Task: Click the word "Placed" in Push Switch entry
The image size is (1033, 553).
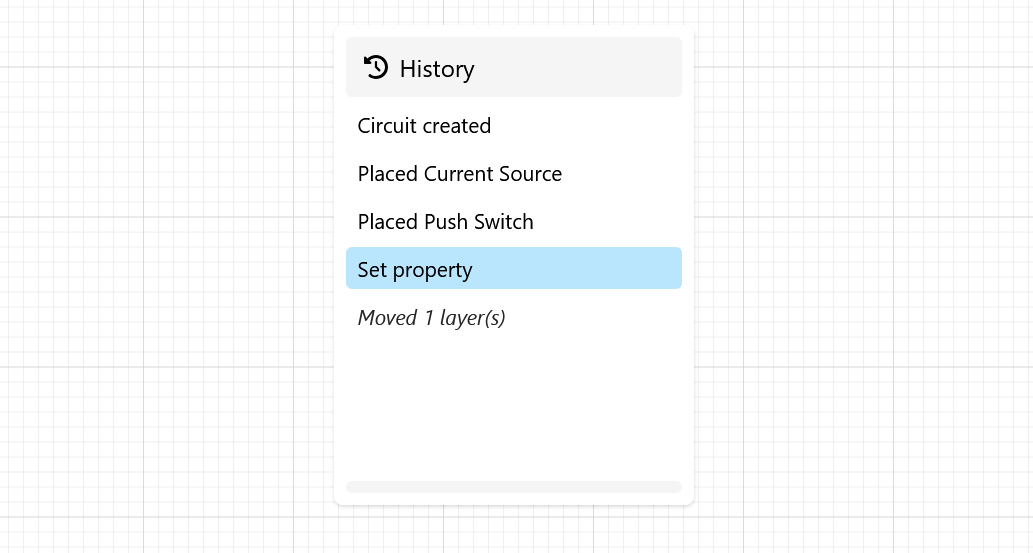Action: click(x=387, y=222)
